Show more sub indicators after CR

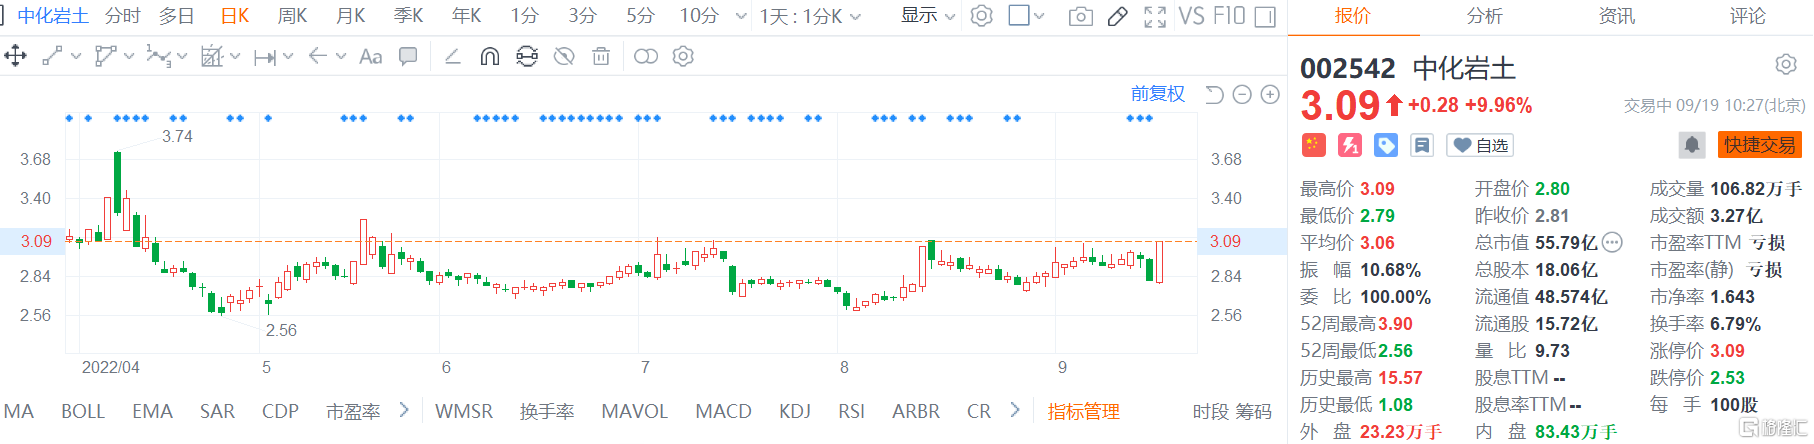[x=1015, y=410]
